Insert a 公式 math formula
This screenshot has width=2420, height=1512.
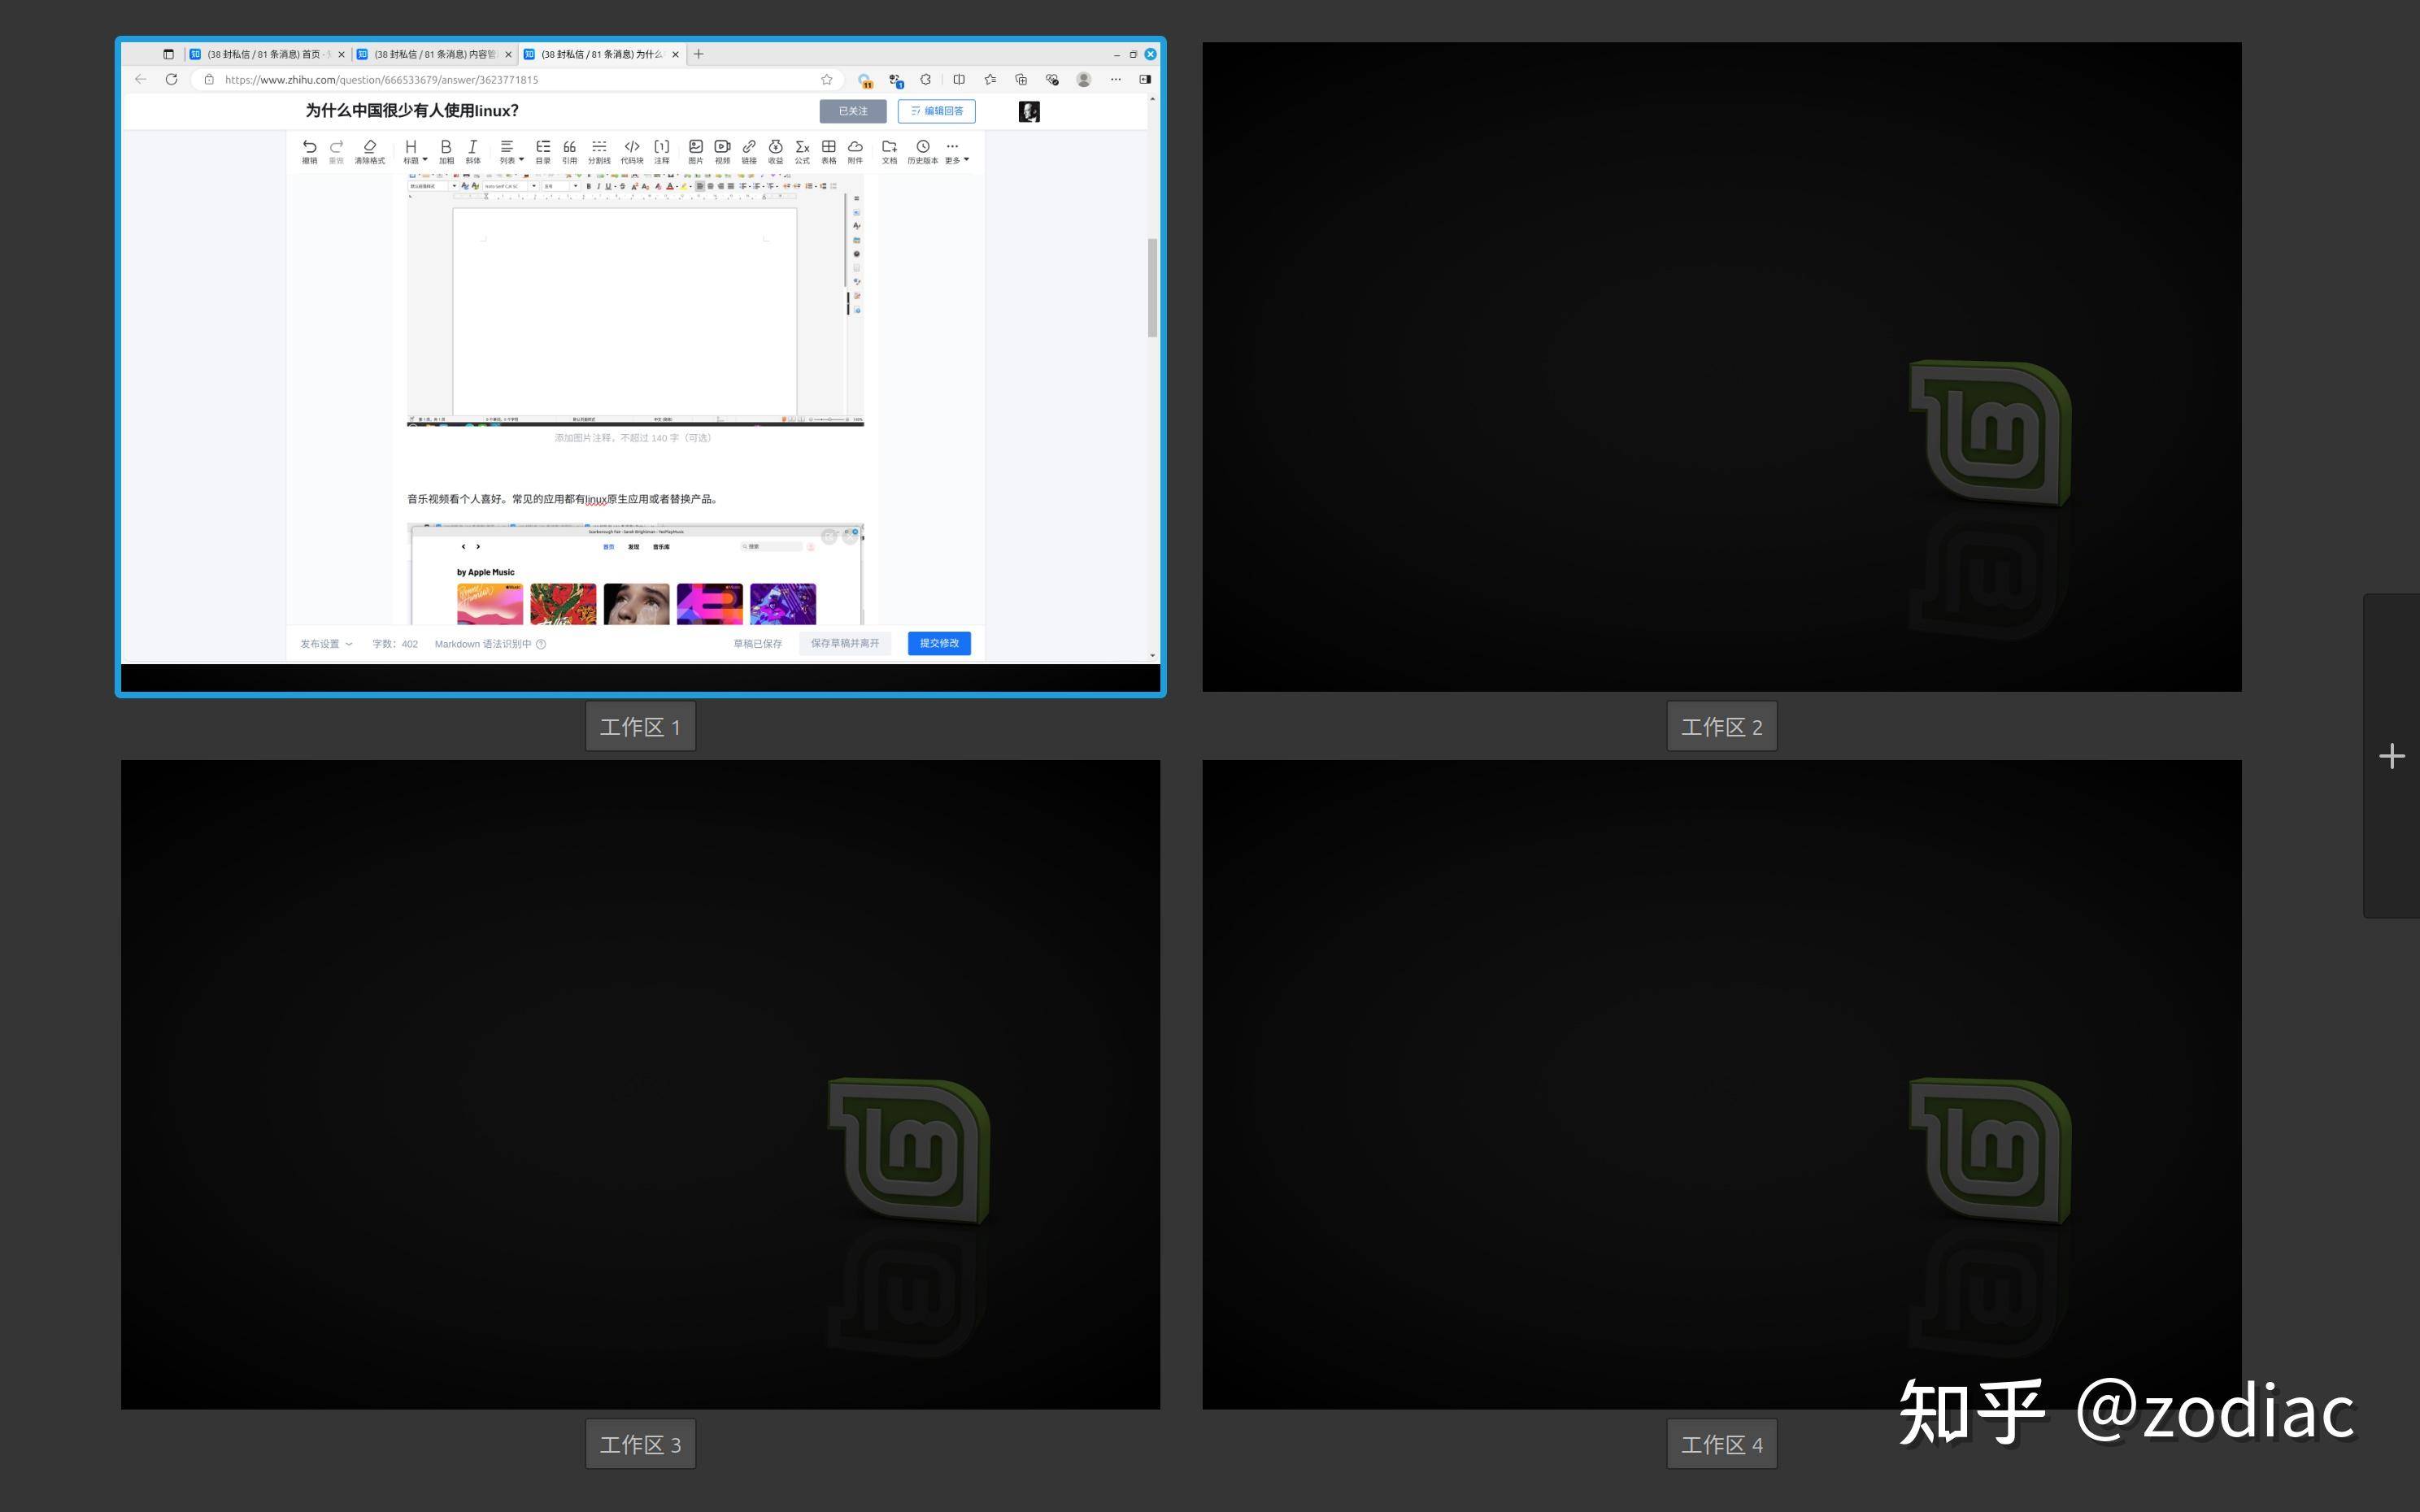[802, 151]
